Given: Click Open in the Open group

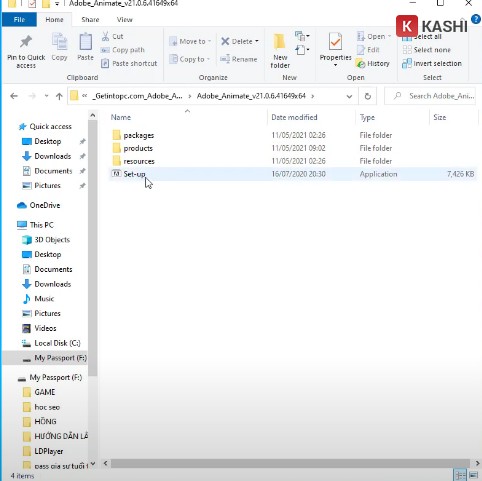Looking at the screenshot, I should point(374,36).
